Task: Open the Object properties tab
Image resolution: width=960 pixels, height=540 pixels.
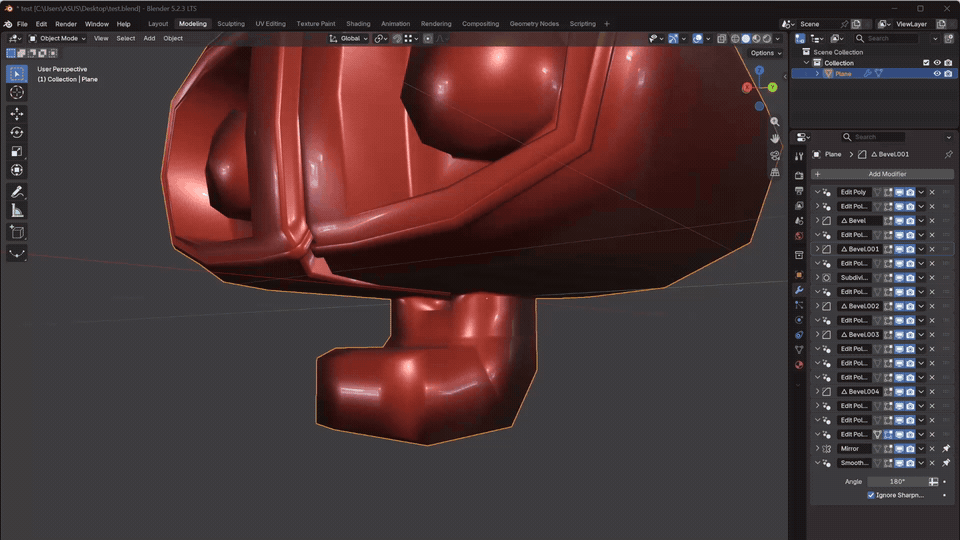Action: (799, 275)
